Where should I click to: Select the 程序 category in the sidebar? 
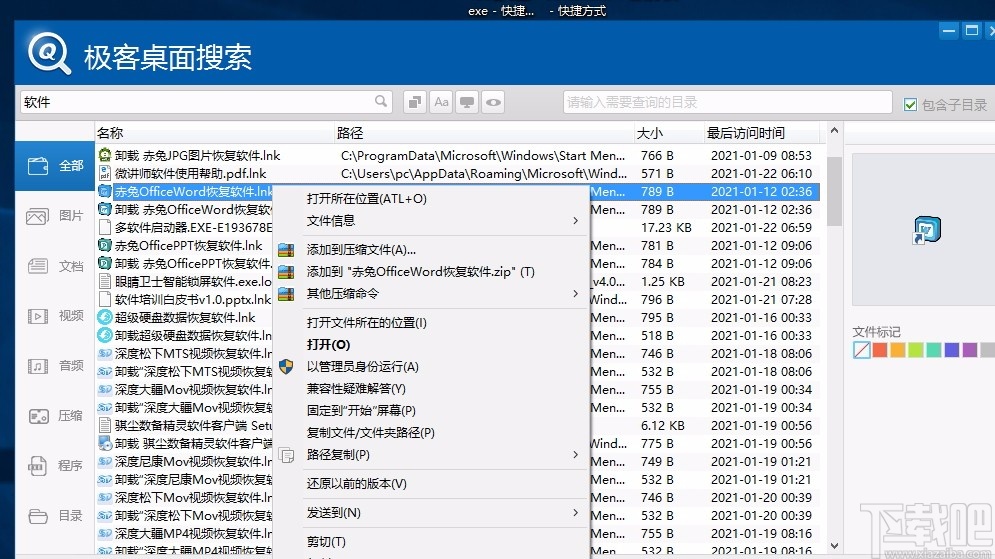(55, 466)
